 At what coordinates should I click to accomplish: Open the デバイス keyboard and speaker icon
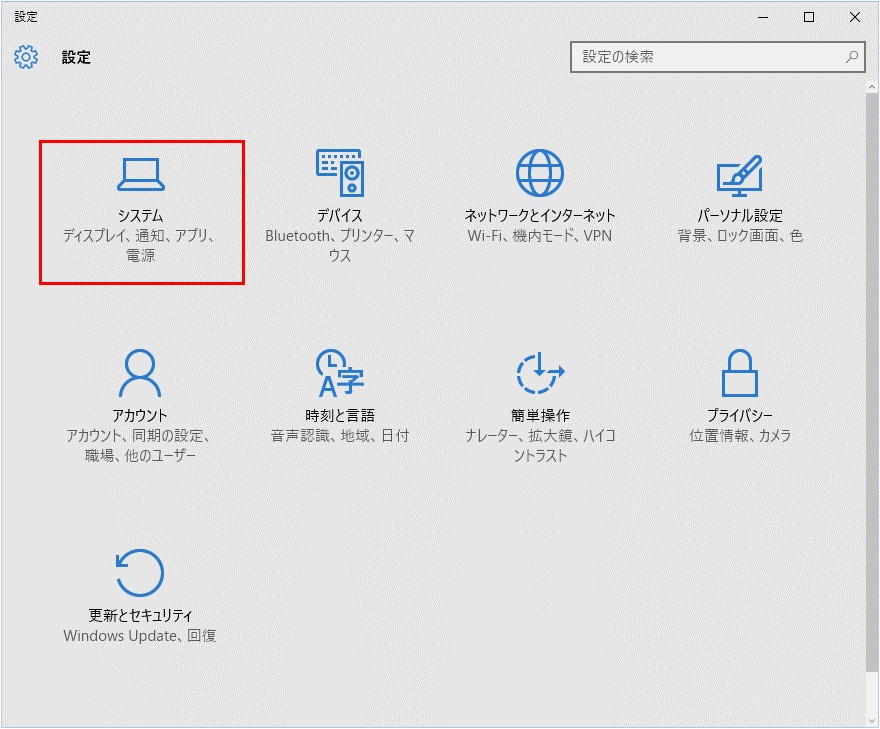pos(340,173)
